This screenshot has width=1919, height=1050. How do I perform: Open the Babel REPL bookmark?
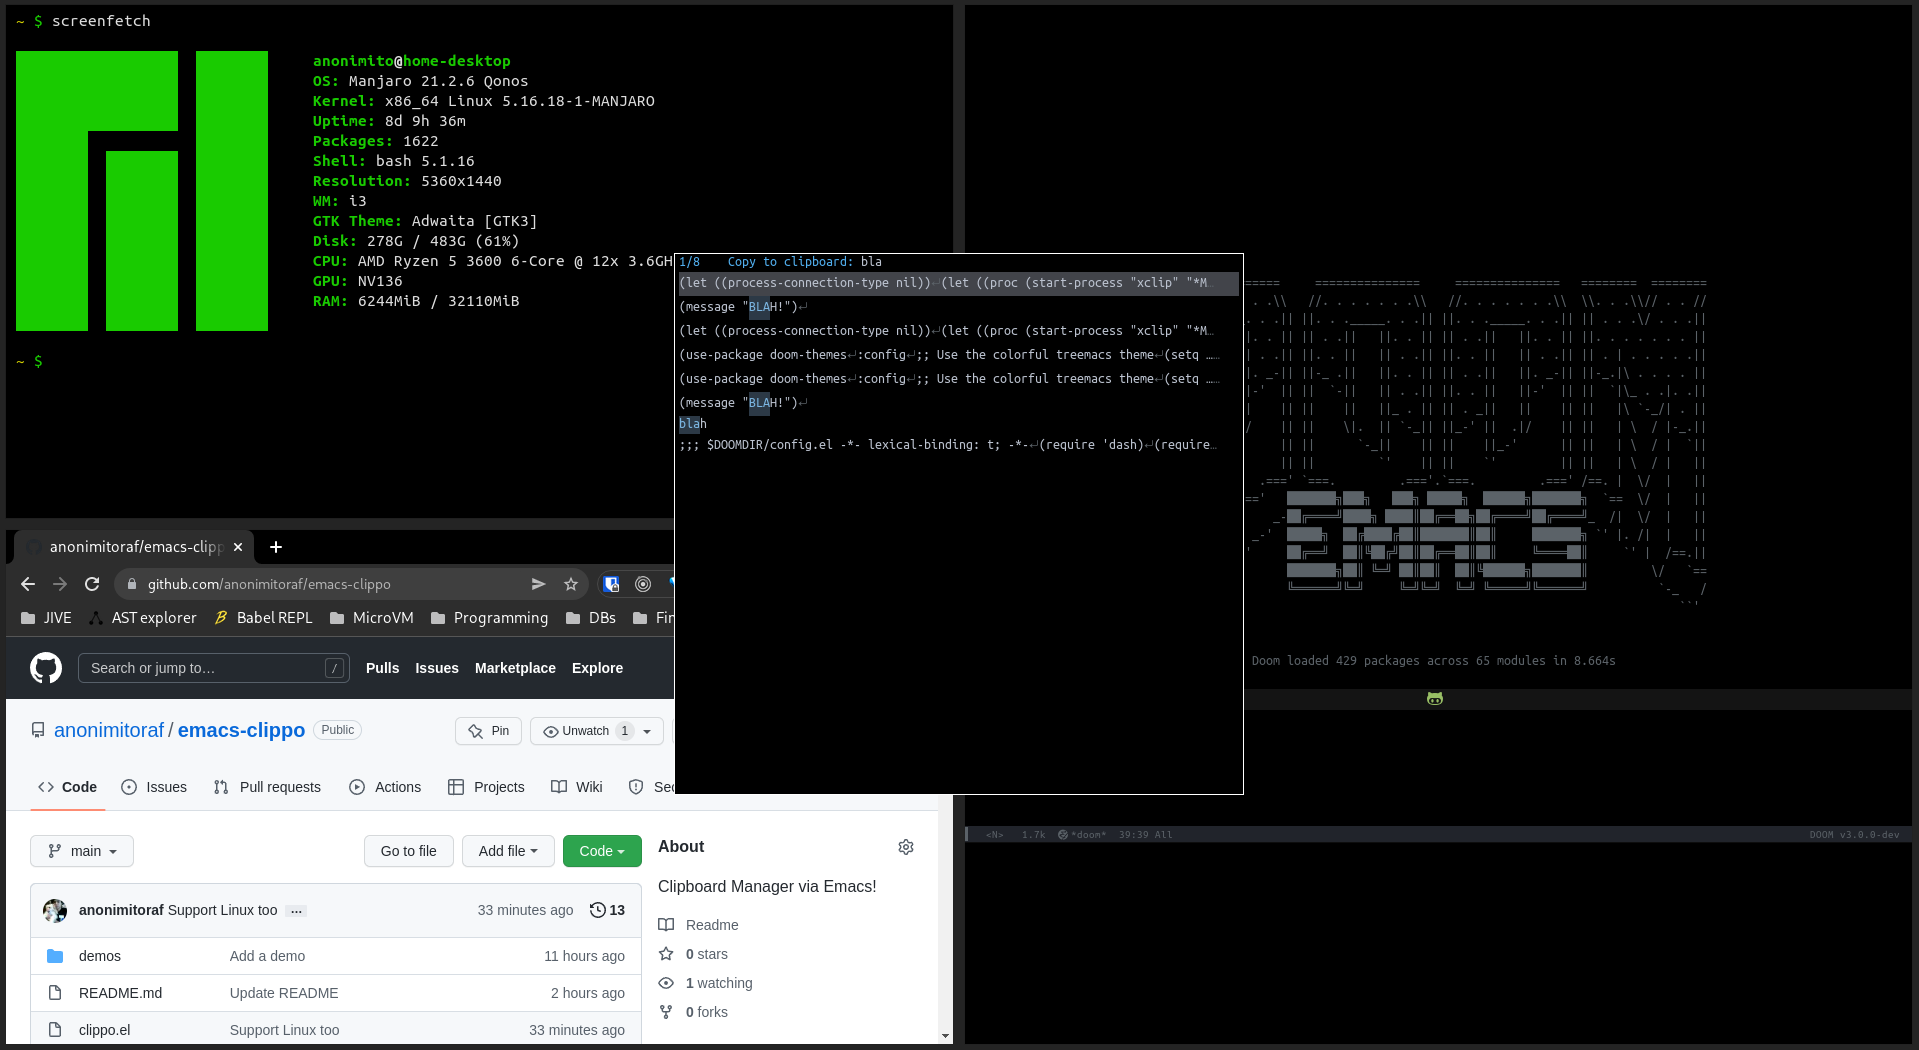coord(263,618)
